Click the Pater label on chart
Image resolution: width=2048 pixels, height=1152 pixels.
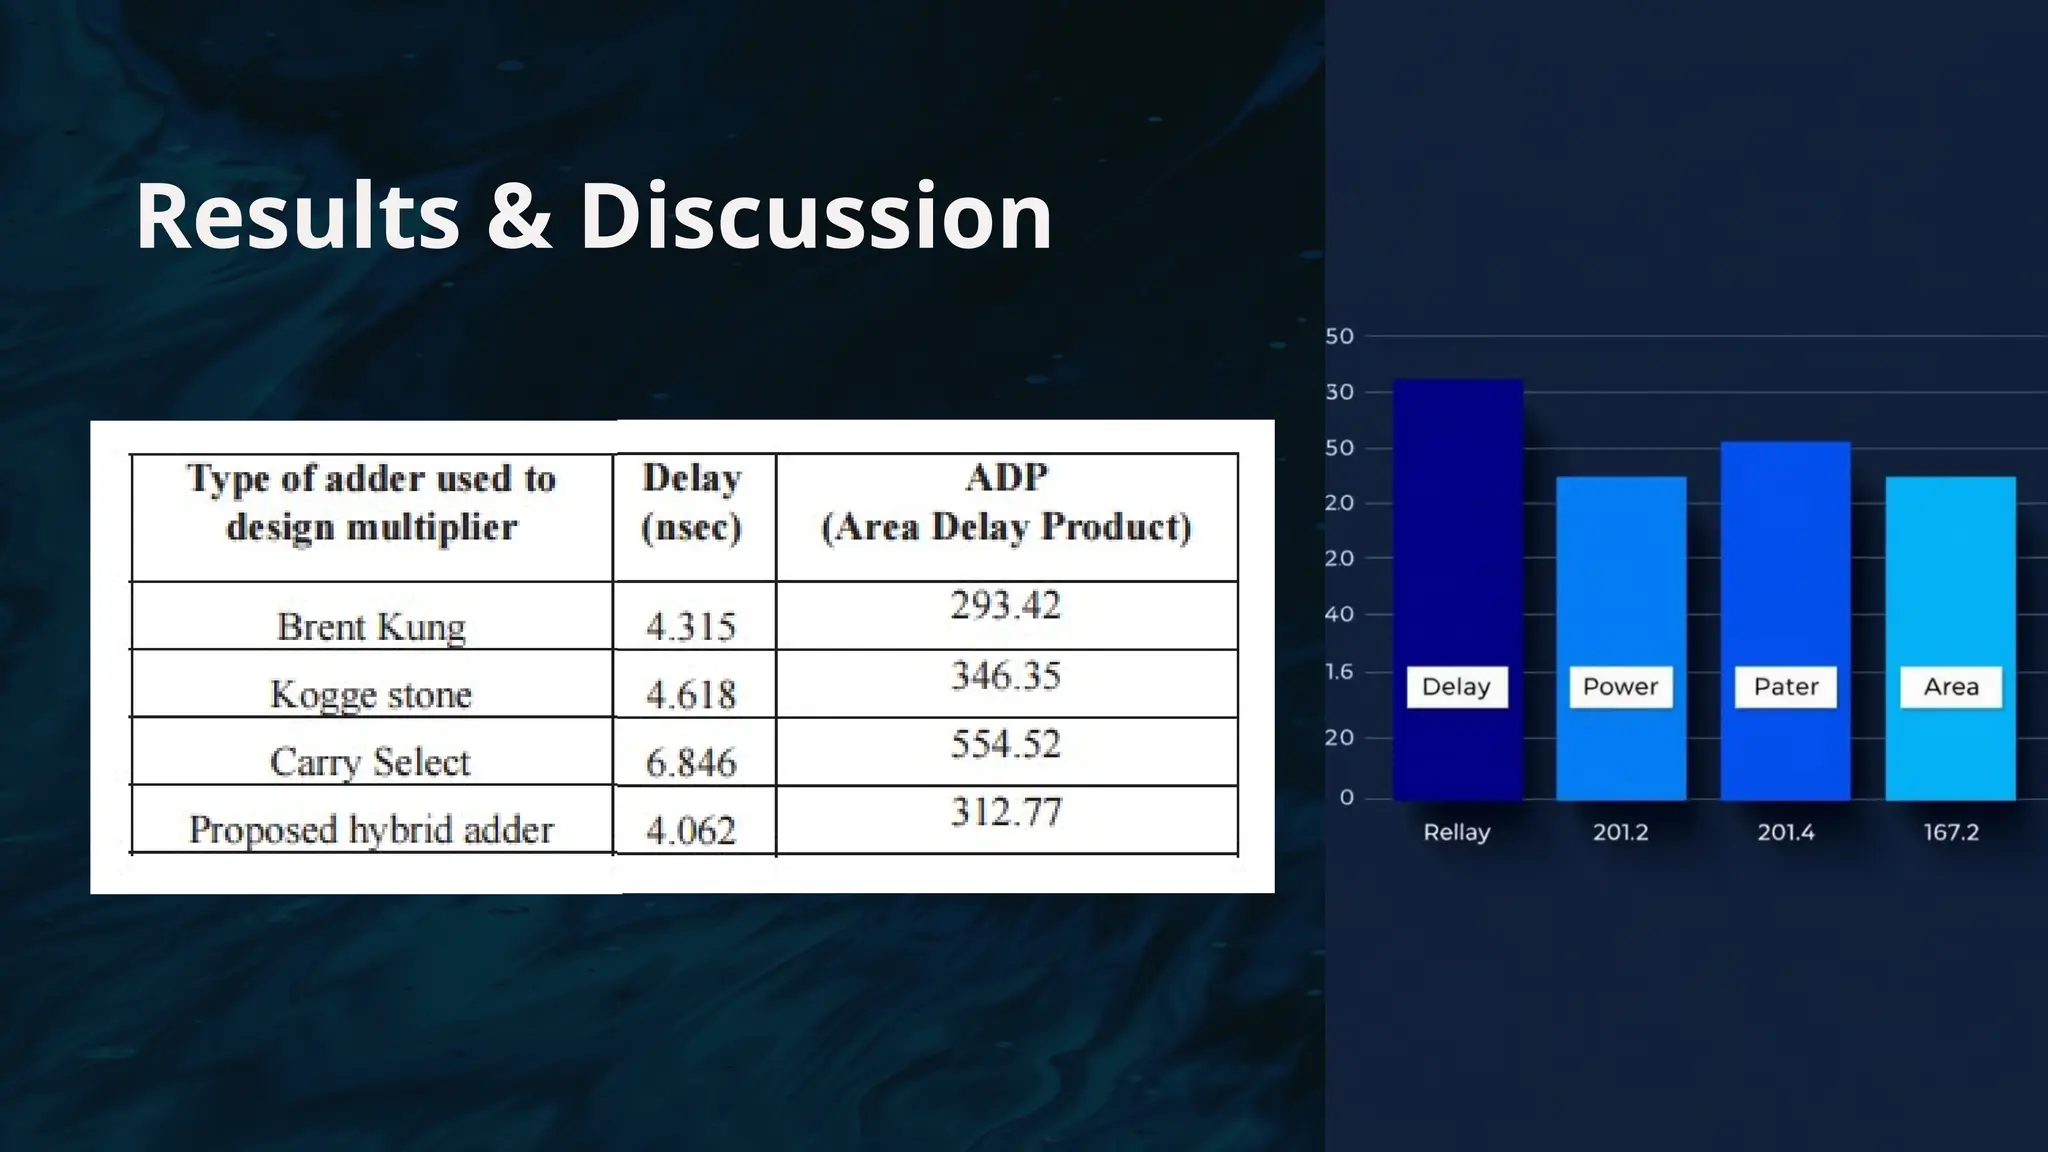point(1785,687)
